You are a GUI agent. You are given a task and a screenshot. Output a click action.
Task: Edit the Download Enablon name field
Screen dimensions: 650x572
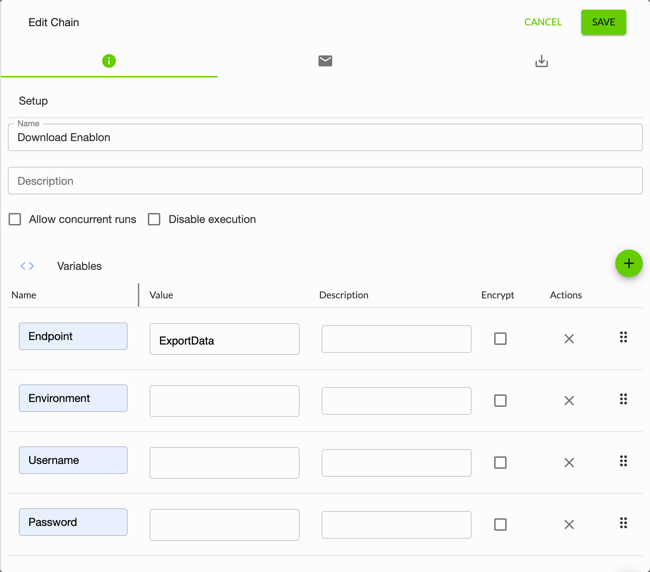pyautogui.click(x=325, y=138)
